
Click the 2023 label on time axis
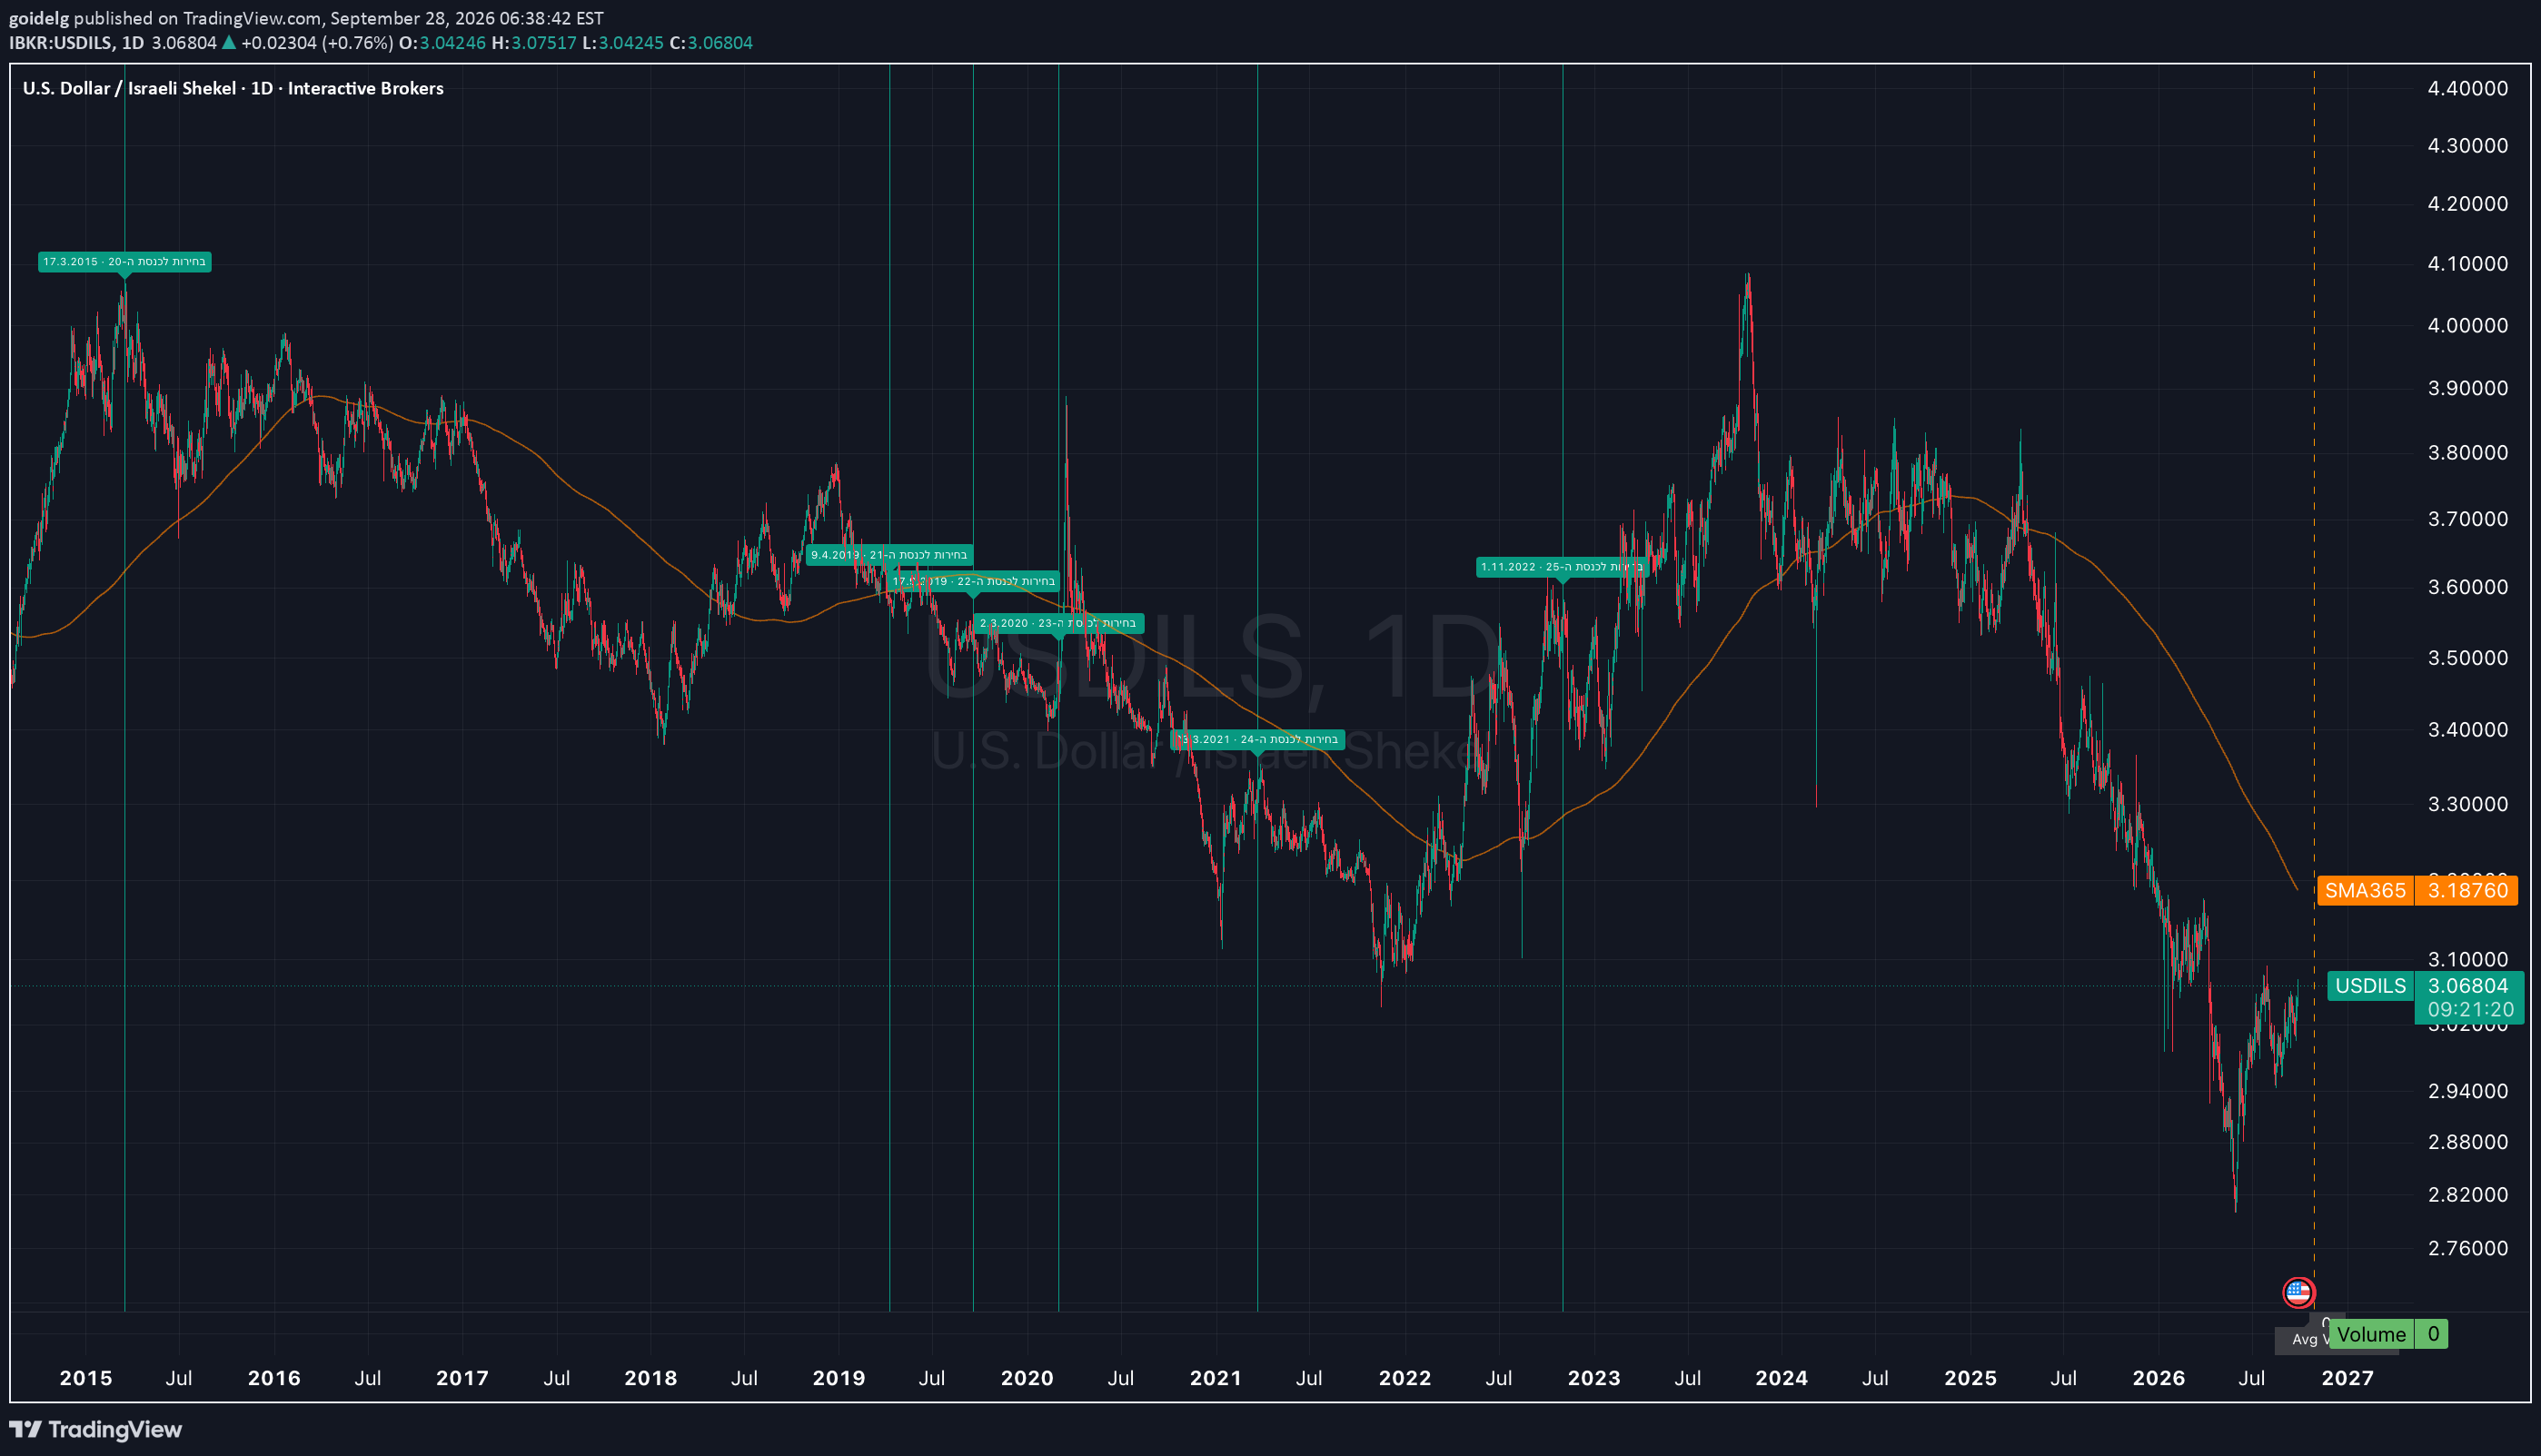pos(1594,1378)
